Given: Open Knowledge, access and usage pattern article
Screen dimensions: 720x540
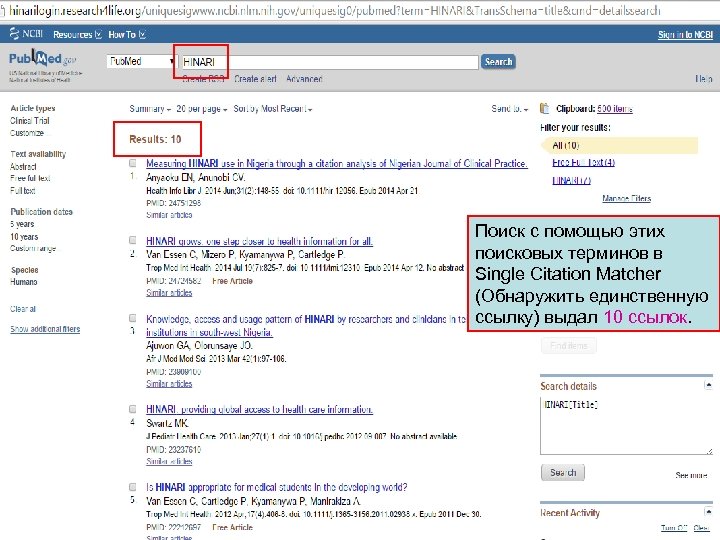Looking at the screenshot, I should [x=305, y=325].
